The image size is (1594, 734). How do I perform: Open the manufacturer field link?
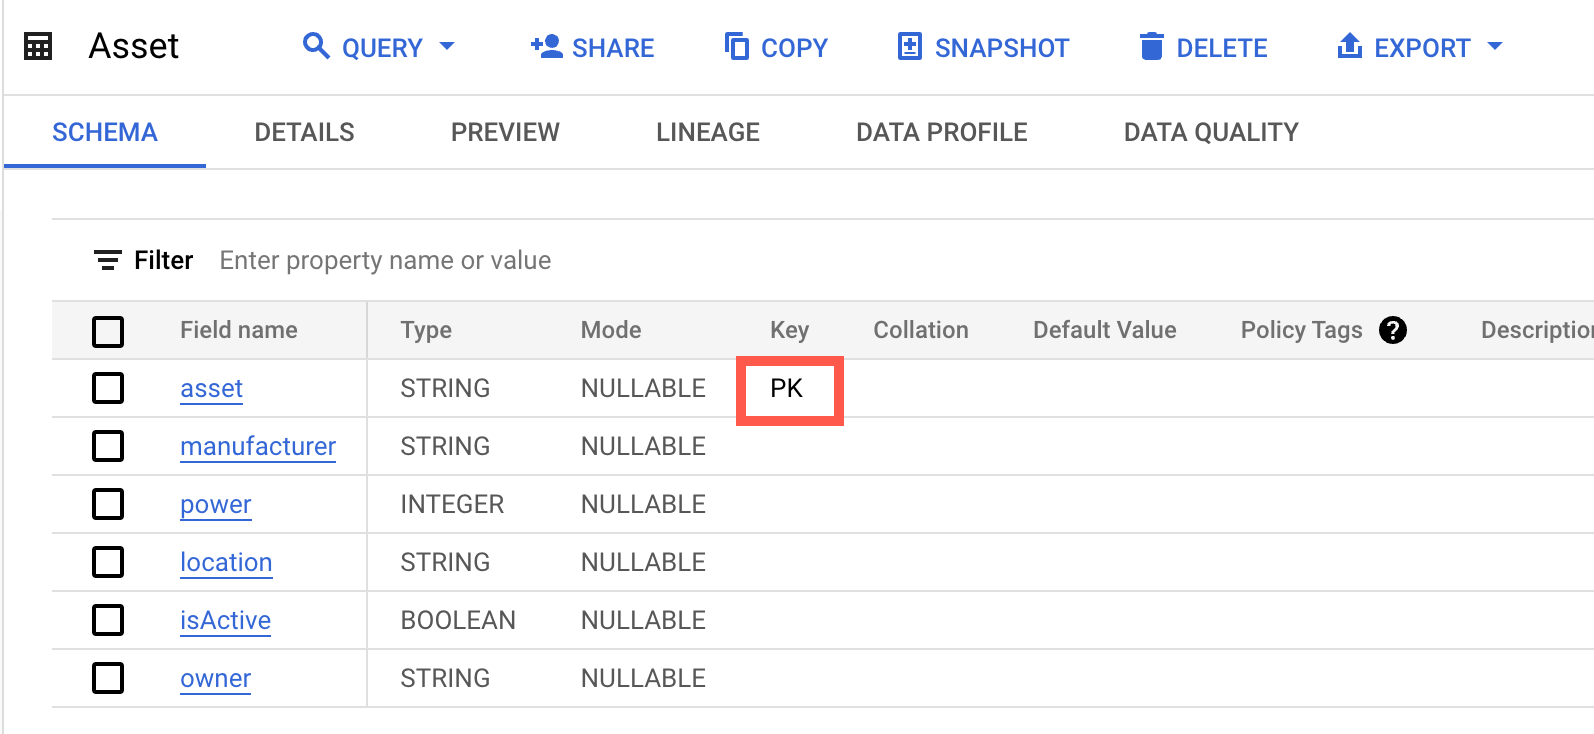tap(258, 446)
